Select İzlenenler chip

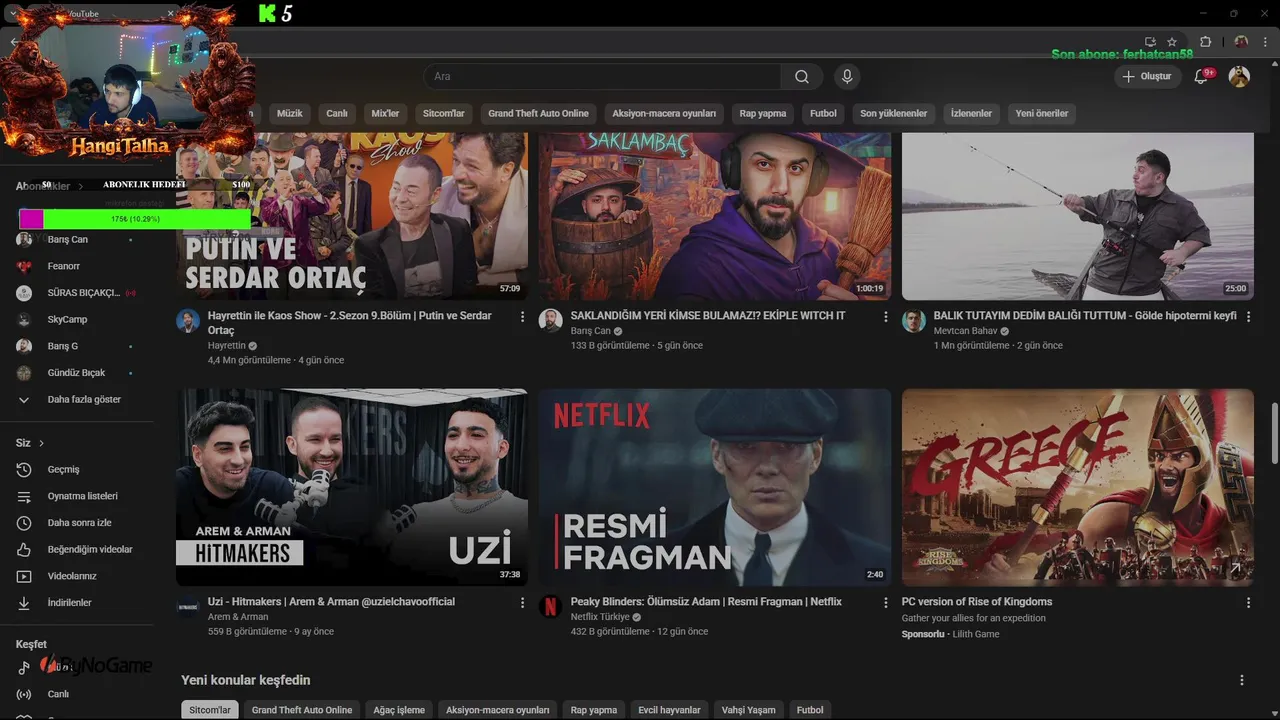(x=971, y=114)
